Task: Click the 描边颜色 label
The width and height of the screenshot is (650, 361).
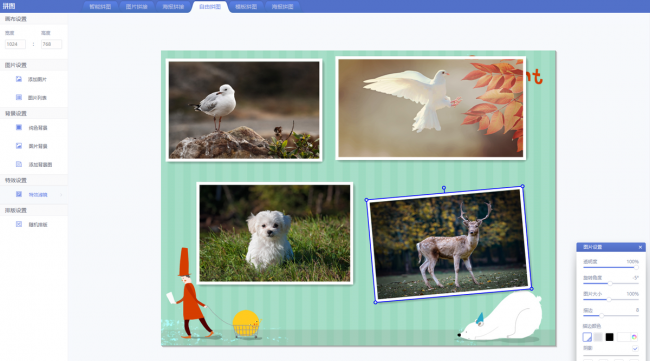Action: [592, 326]
